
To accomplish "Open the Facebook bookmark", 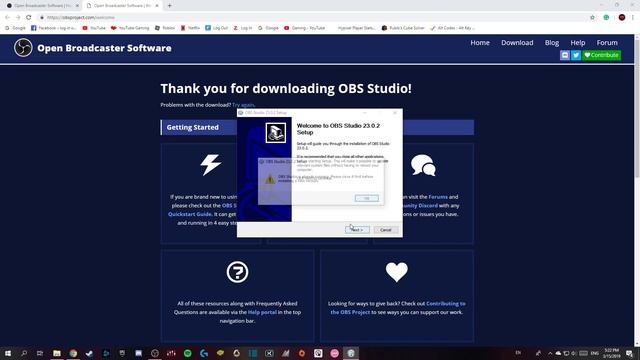I will (x=53, y=28).
